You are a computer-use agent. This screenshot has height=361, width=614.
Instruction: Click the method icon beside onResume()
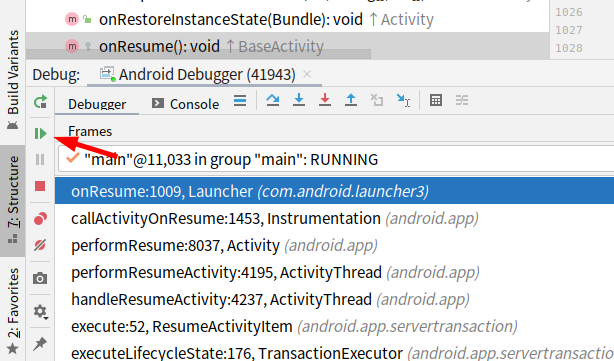click(72, 46)
